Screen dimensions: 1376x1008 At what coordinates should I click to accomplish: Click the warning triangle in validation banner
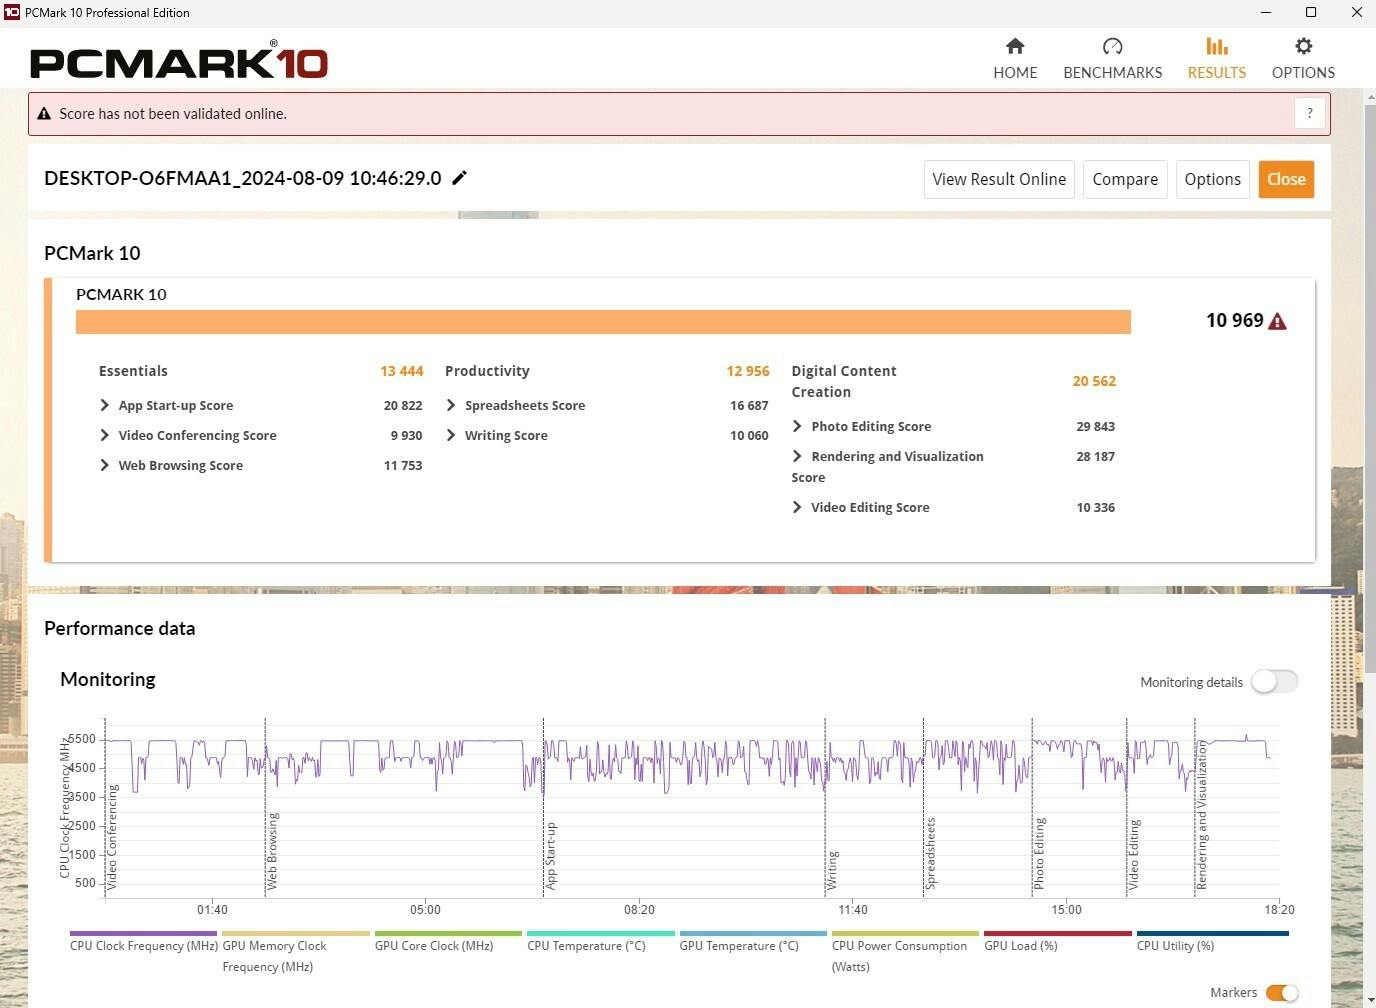click(x=44, y=114)
